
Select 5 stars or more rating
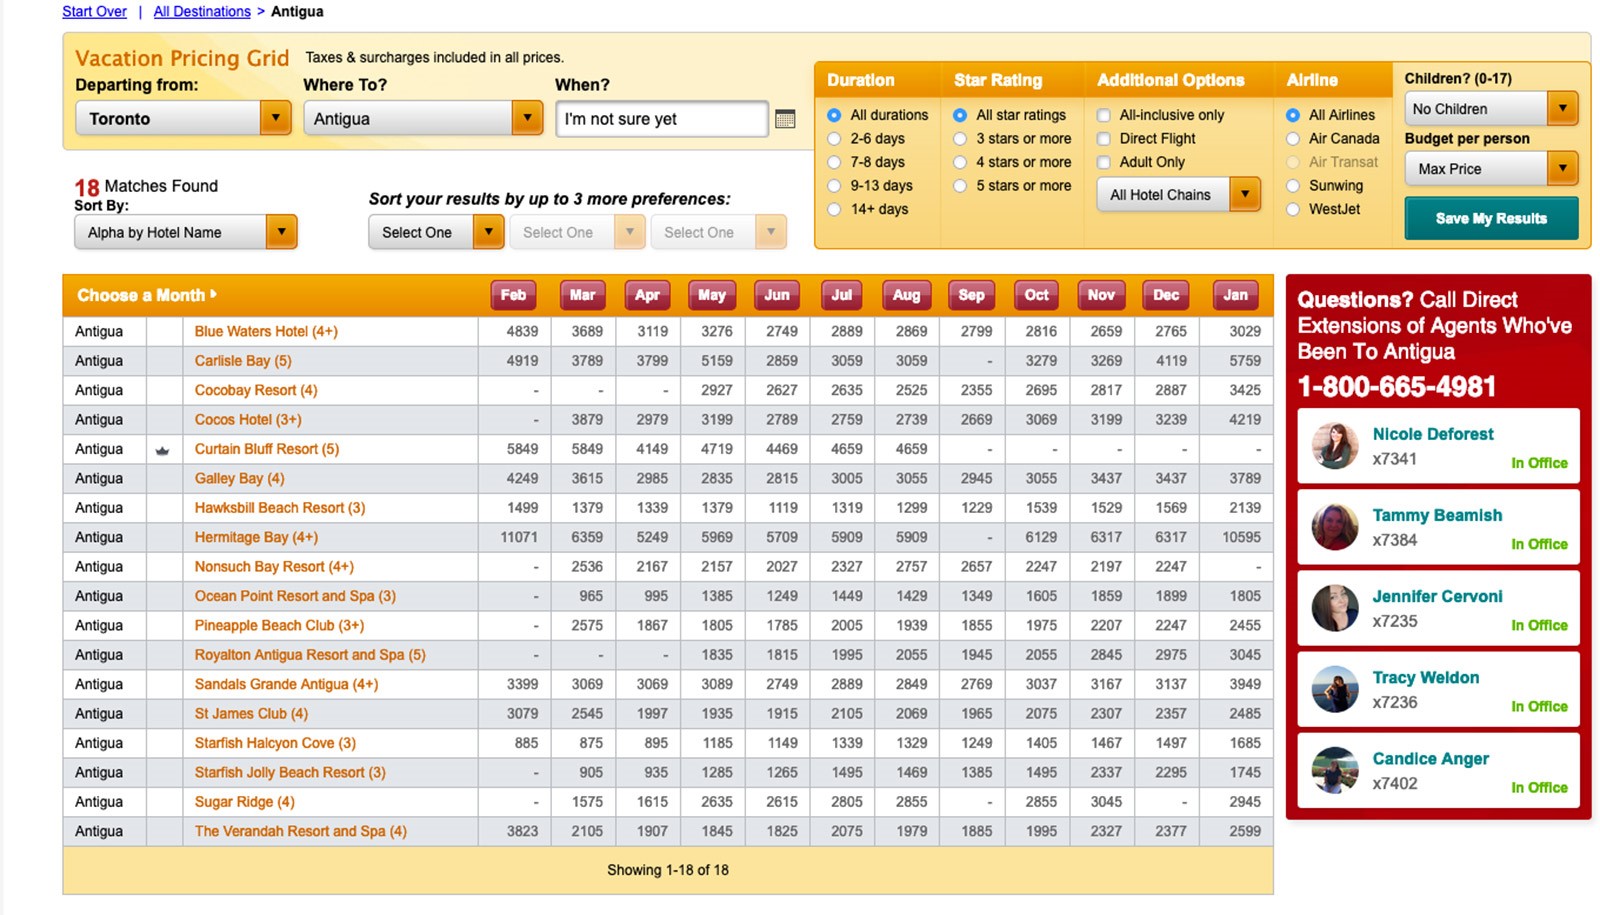point(960,186)
